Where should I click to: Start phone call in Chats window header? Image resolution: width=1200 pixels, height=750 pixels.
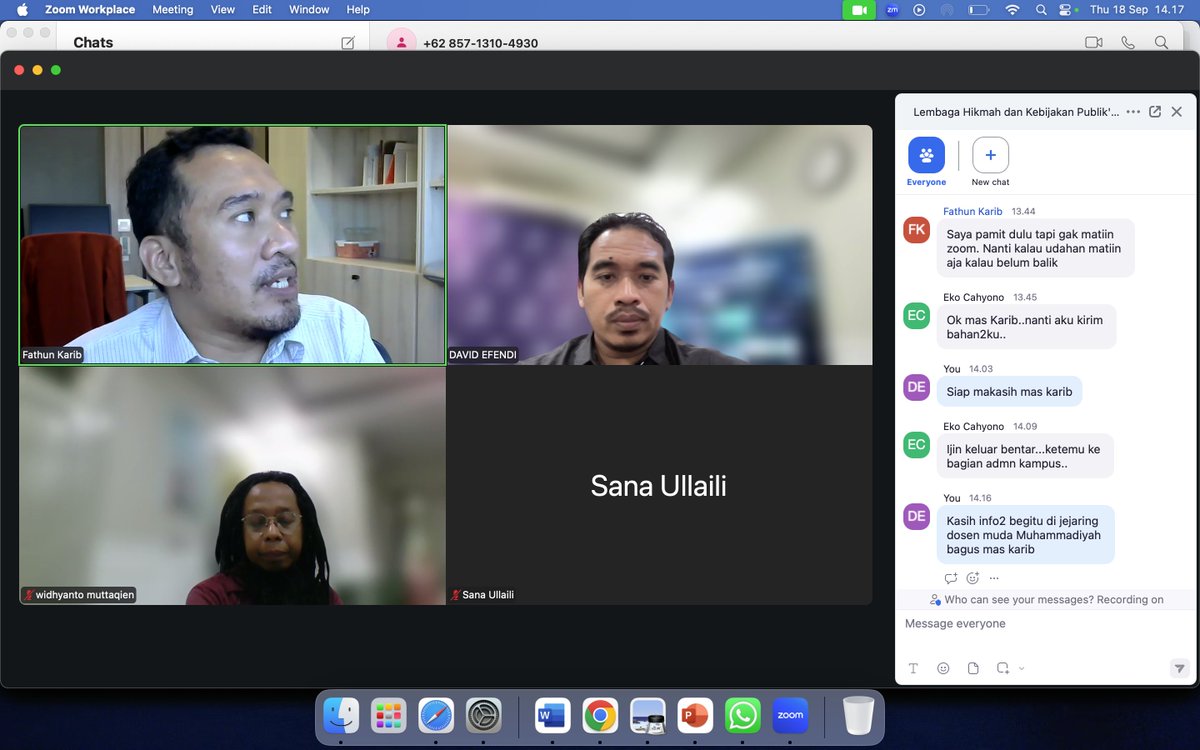pos(1128,43)
